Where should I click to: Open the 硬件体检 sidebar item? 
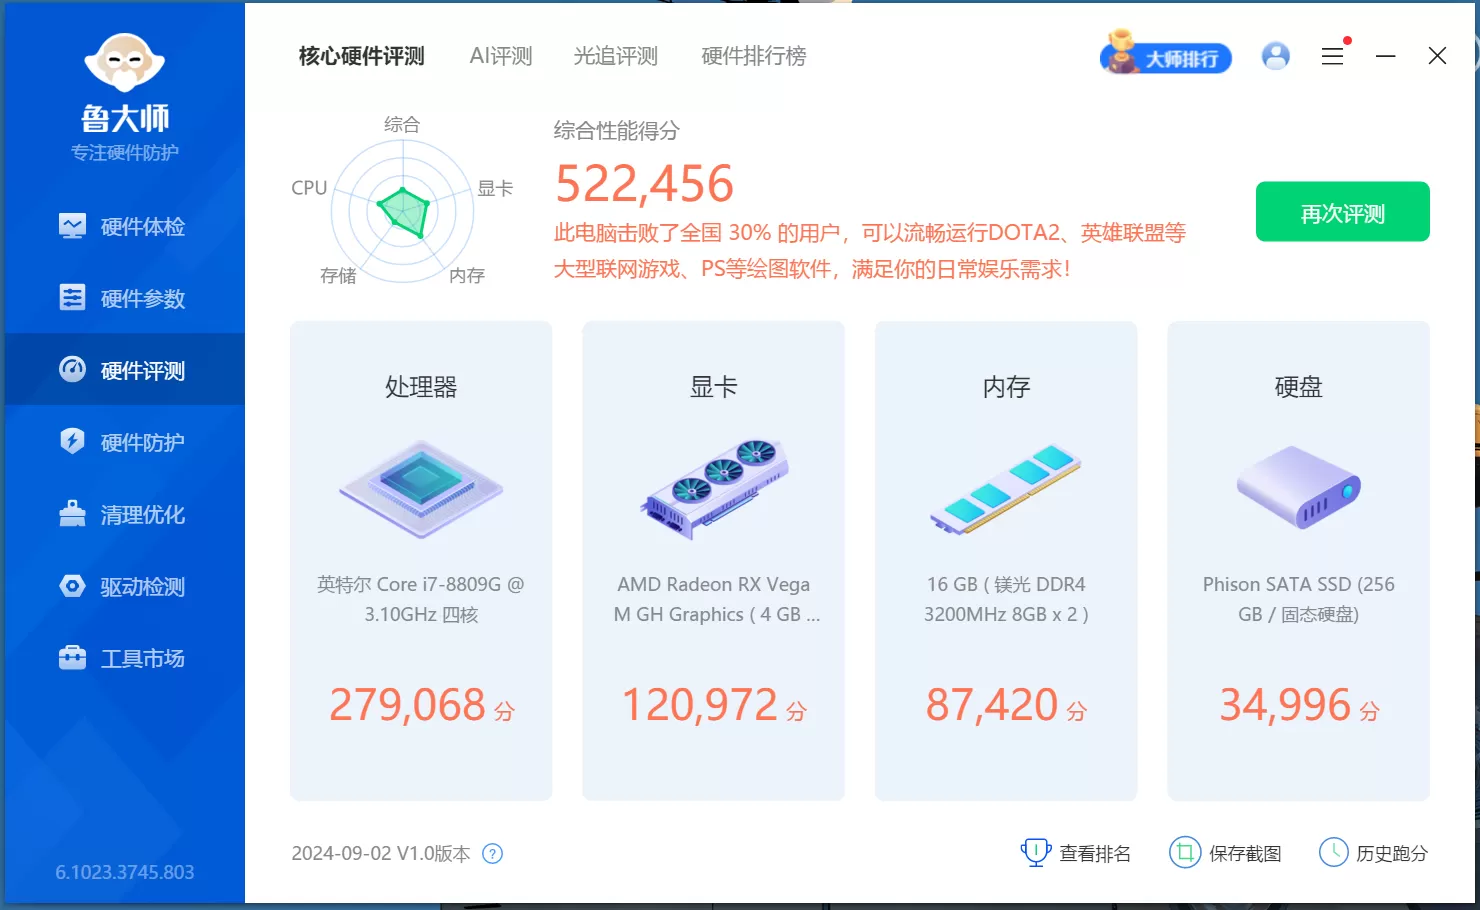(x=122, y=227)
